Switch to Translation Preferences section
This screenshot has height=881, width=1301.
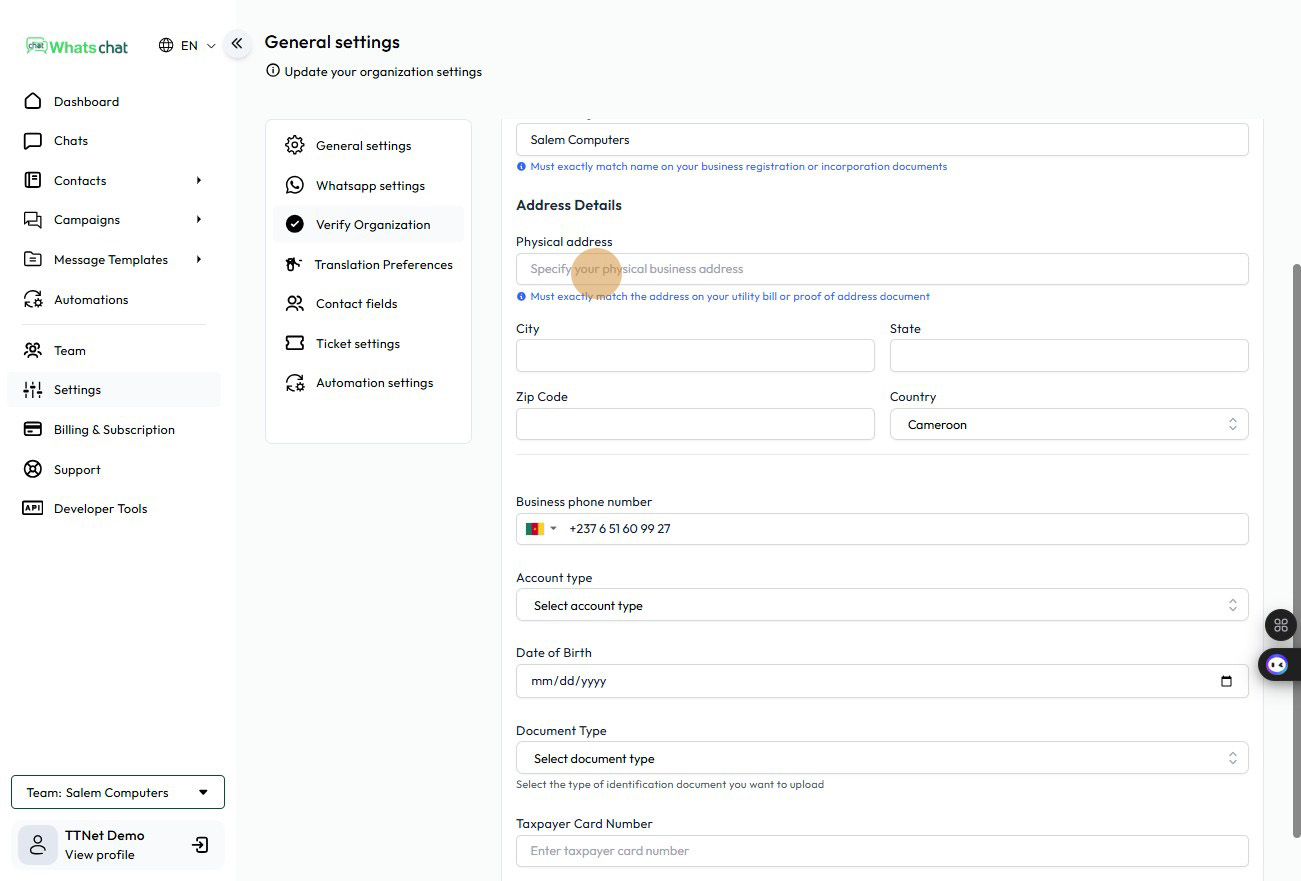tap(382, 265)
